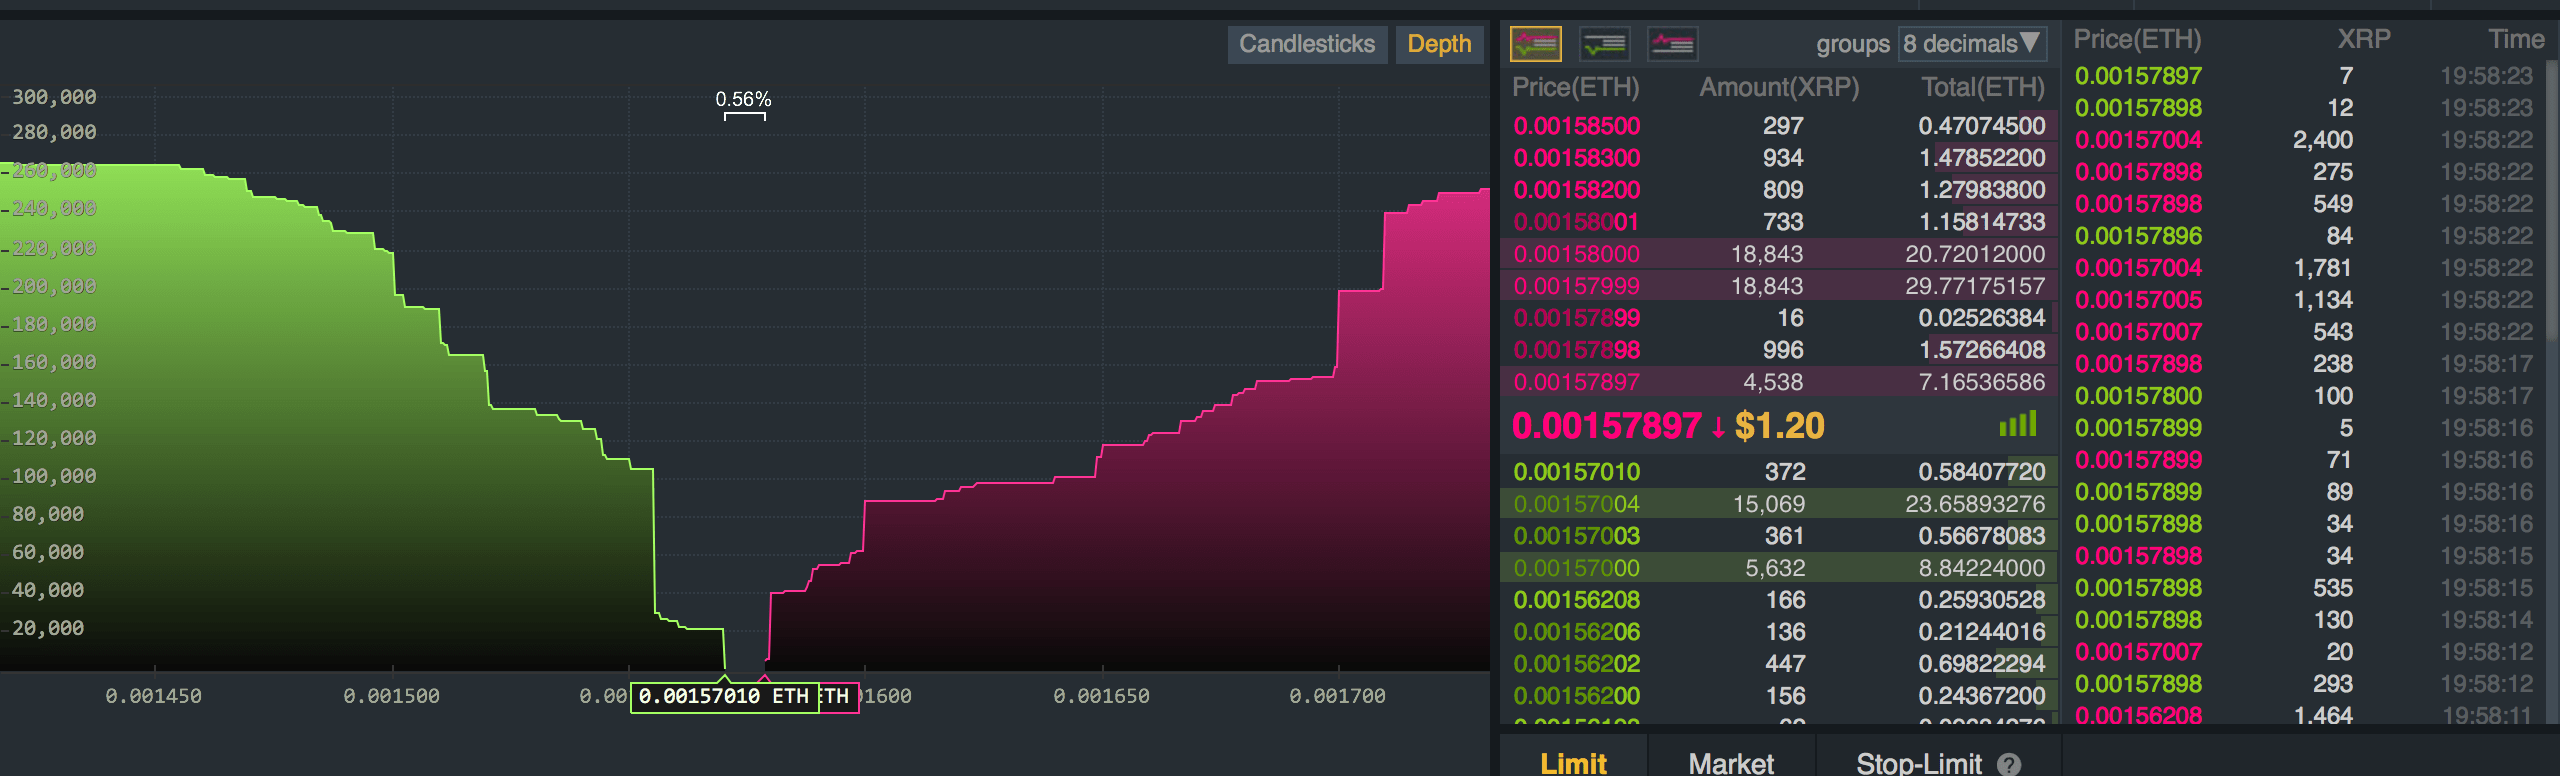This screenshot has width=2560, height=776.
Task: Click the $1.20 USD price value
Action: click(1780, 426)
